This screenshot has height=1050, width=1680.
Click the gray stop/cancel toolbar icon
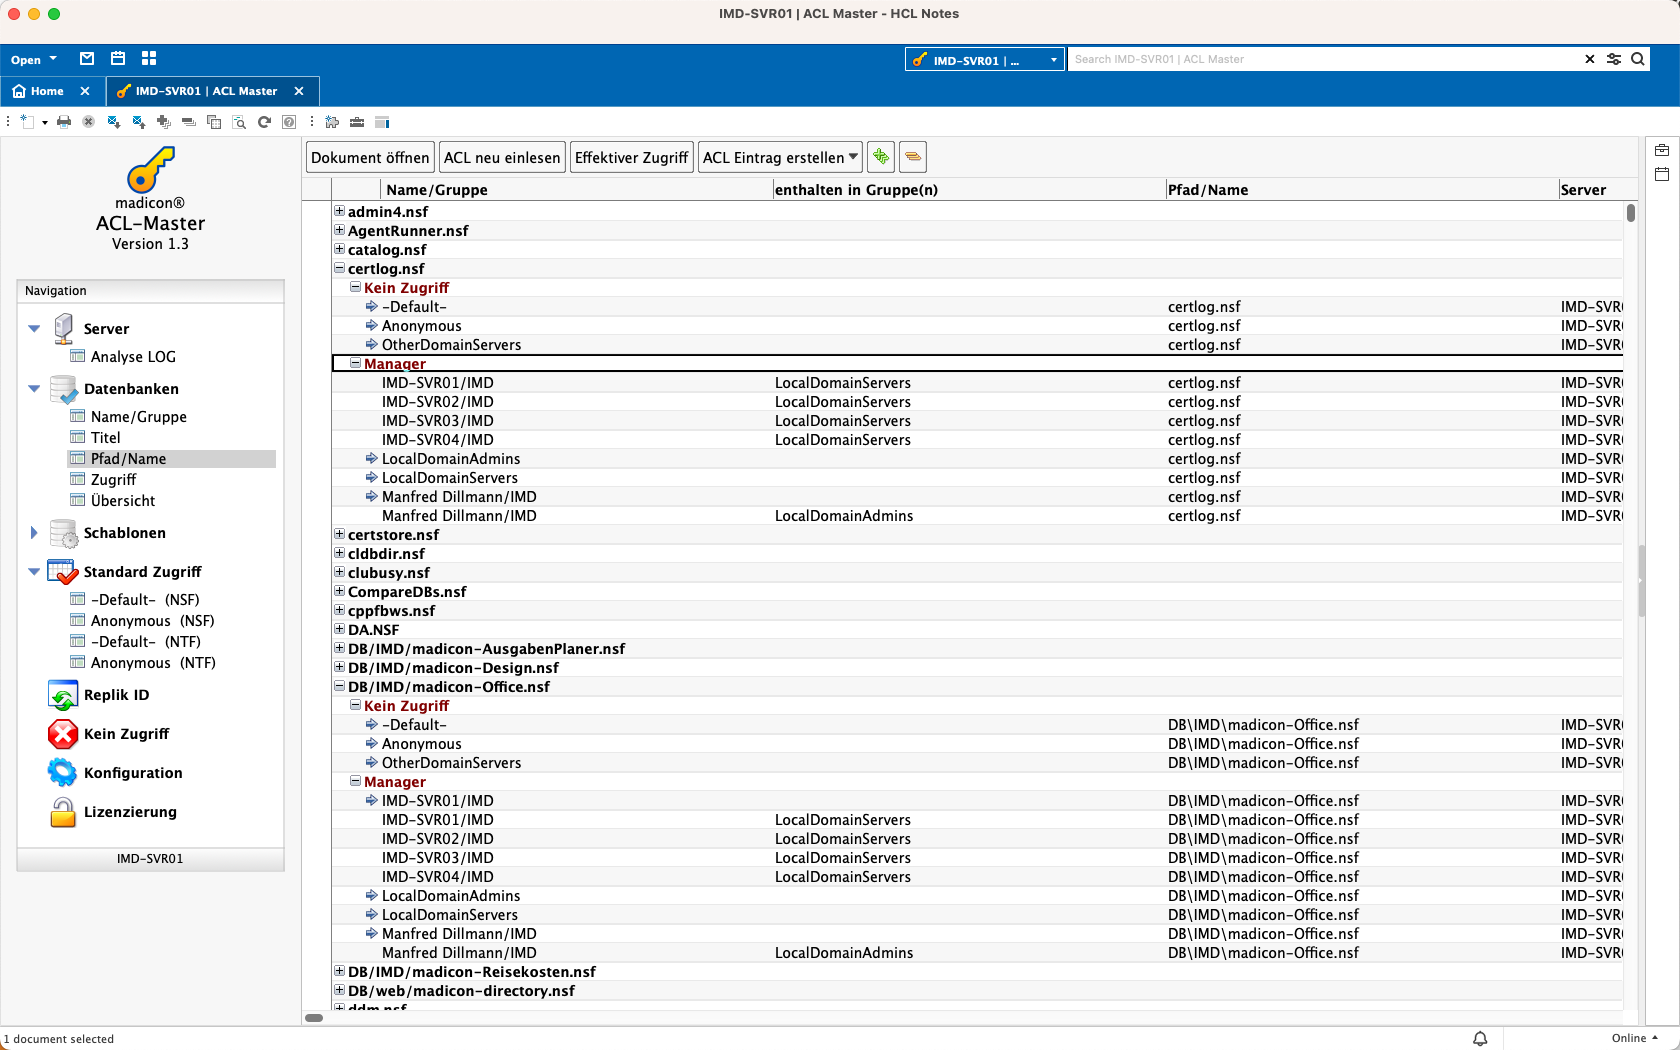pos(88,122)
